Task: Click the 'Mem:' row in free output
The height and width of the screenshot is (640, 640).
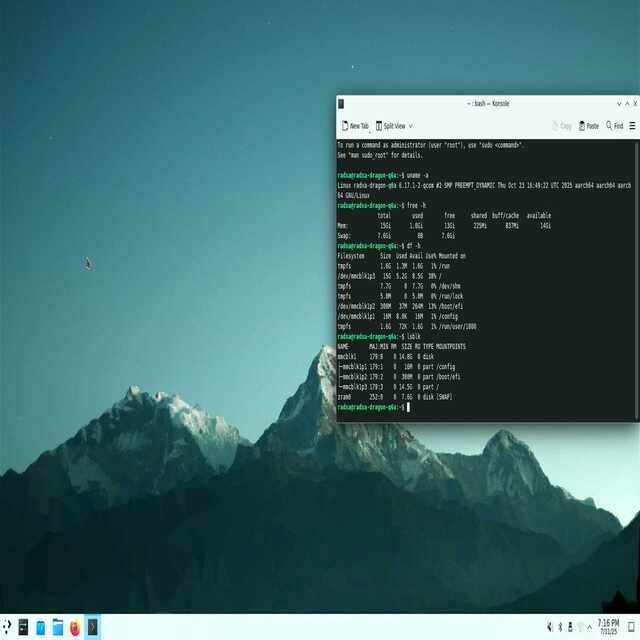Action: coord(444,226)
